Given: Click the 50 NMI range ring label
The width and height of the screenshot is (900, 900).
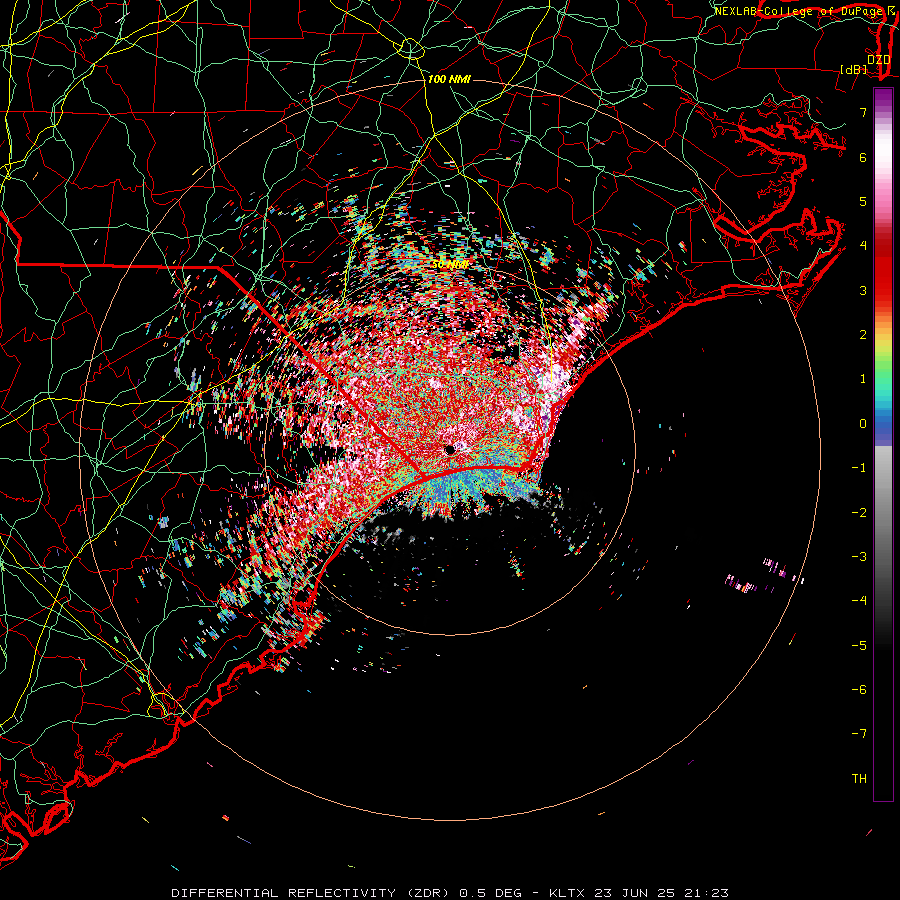Looking at the screenshot, I should 450,265.
